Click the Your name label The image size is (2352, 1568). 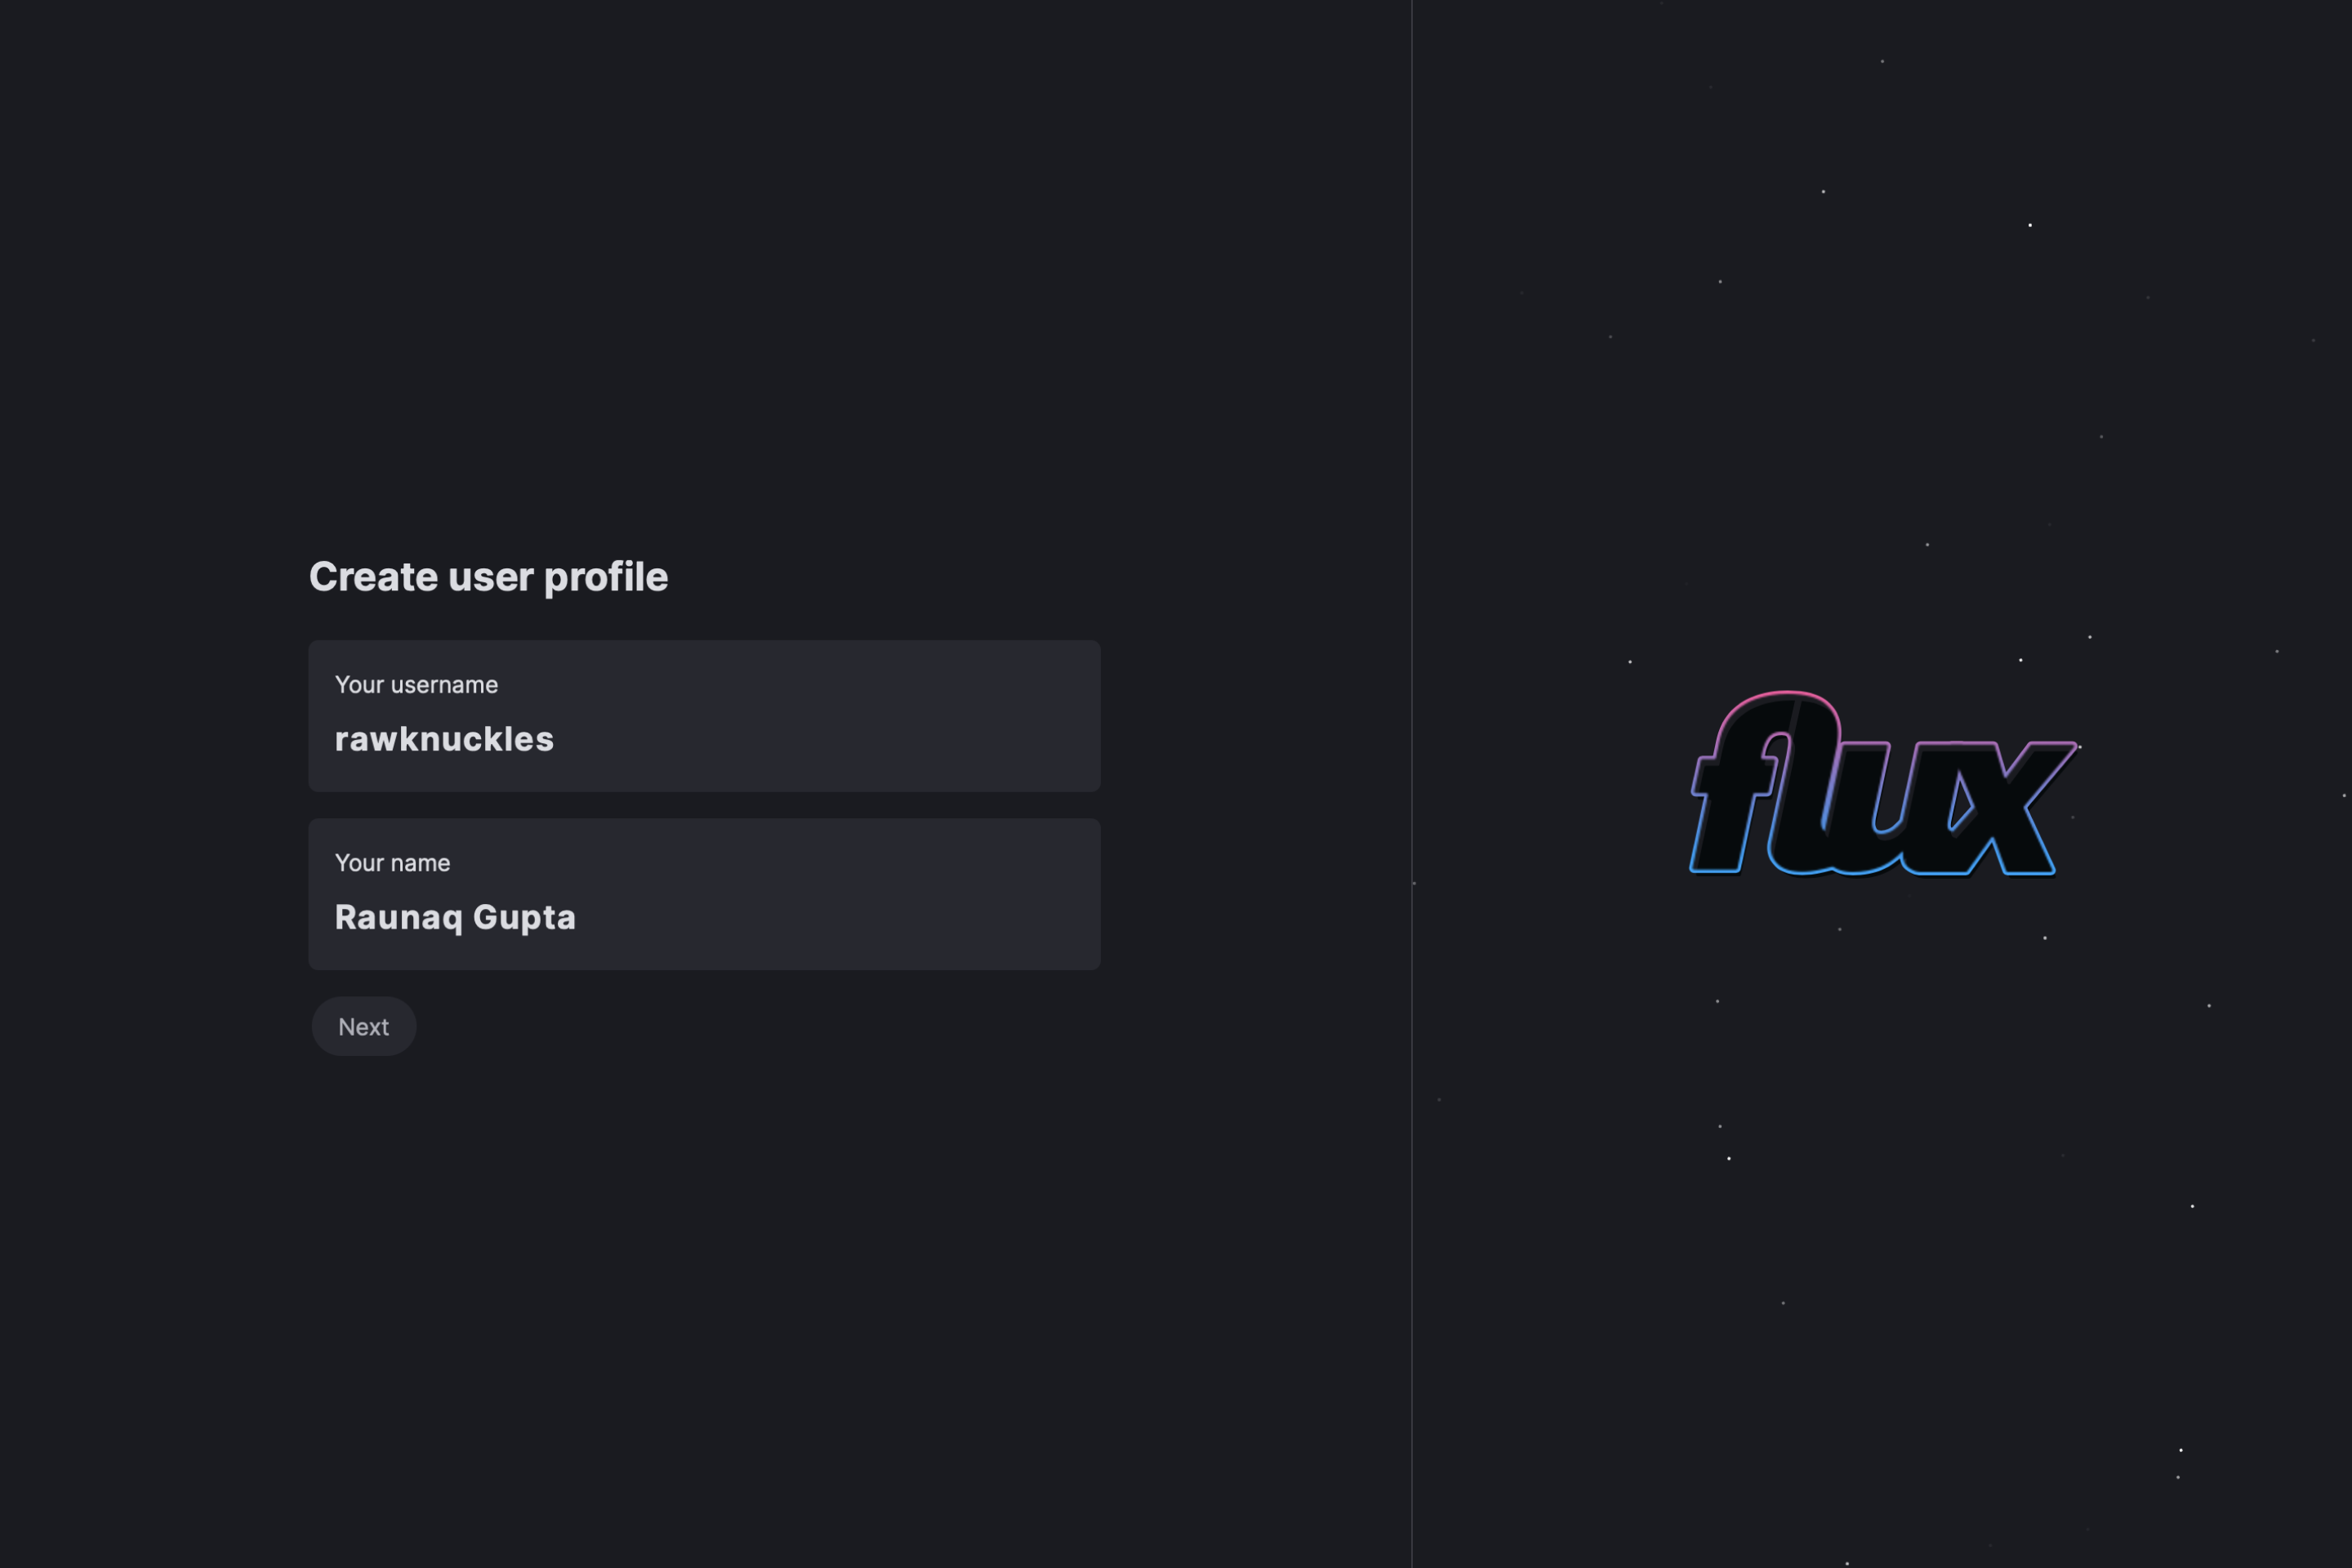392,863
